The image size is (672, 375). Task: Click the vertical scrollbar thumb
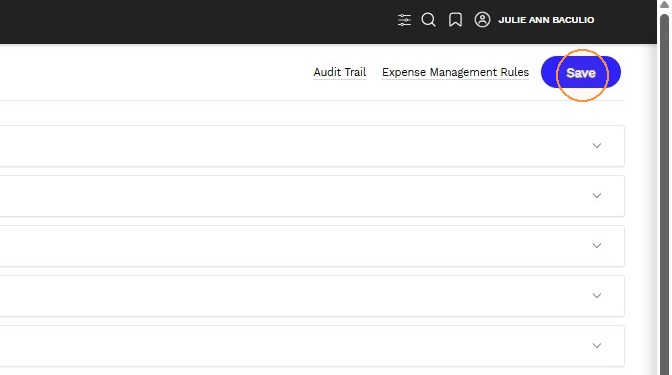(664, 193)
